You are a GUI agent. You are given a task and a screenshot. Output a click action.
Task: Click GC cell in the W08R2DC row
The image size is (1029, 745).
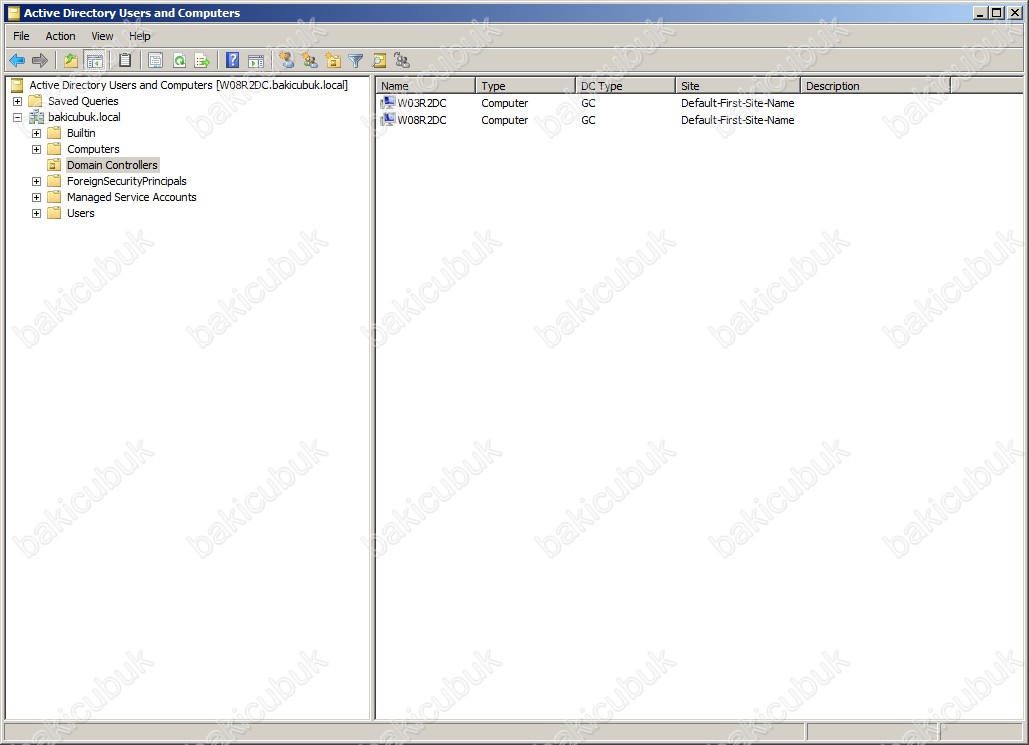tap(589, 120)
